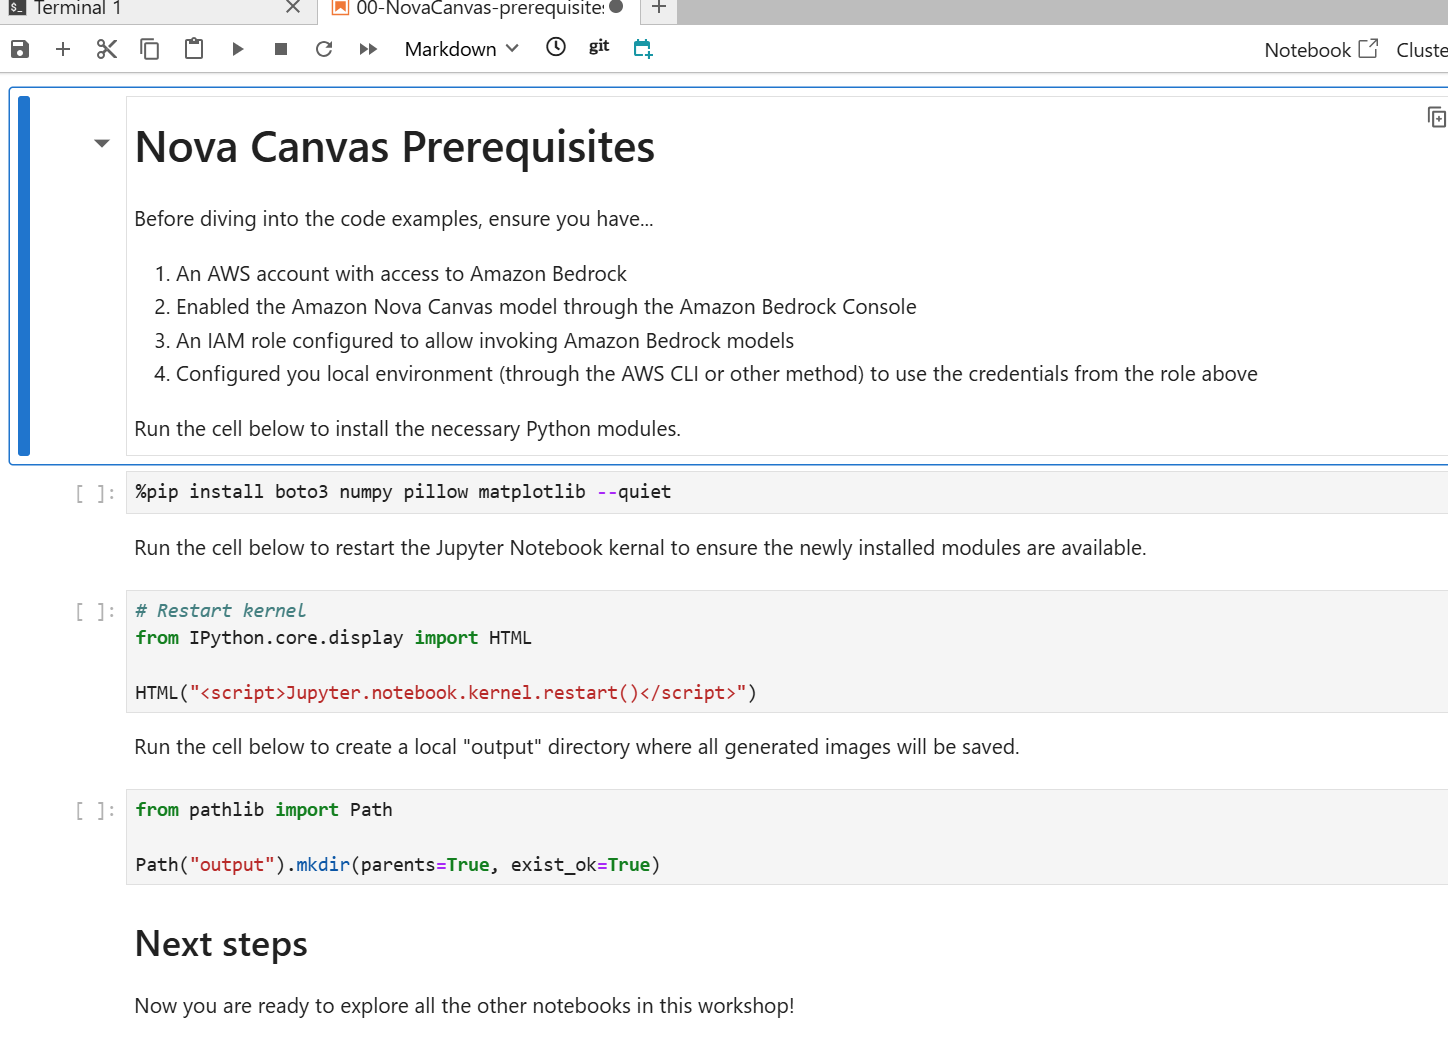
Task: Click the Path("output").mkdir code line
Action: (398, 865)
